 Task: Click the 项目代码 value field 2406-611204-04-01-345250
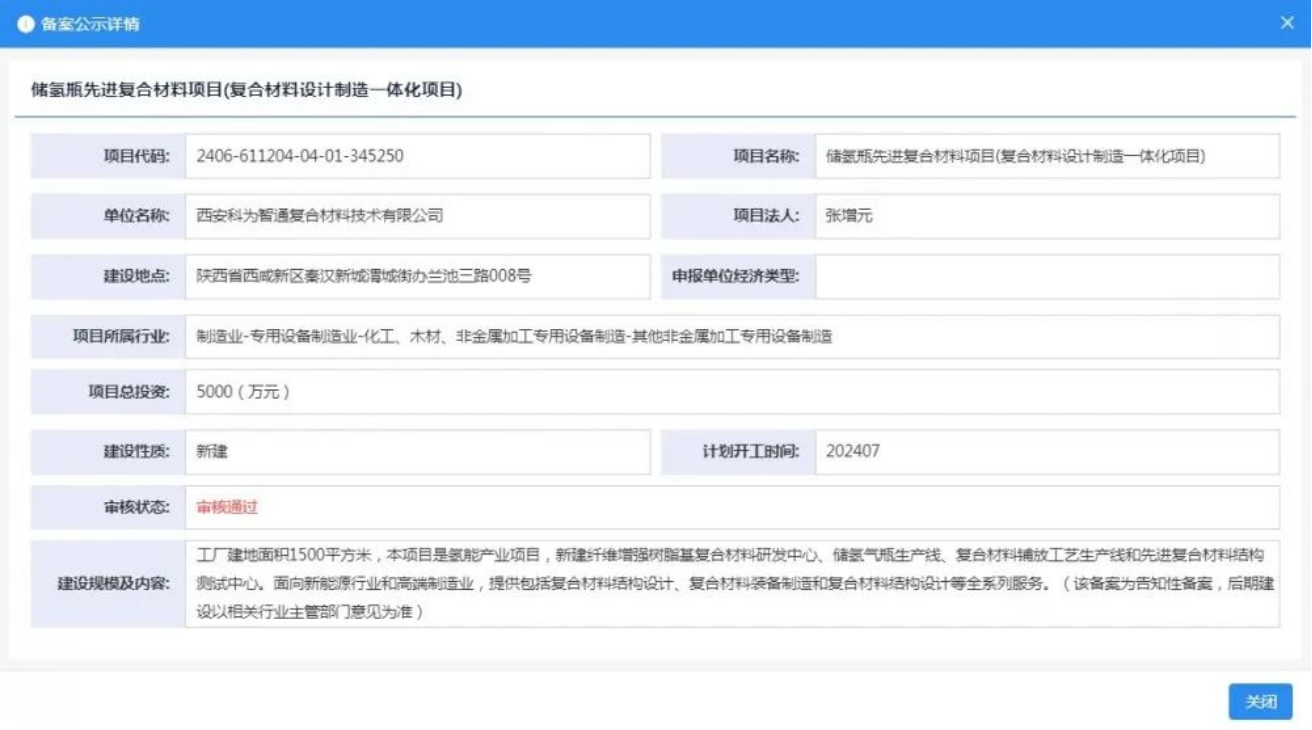click(x=417, y=156)
